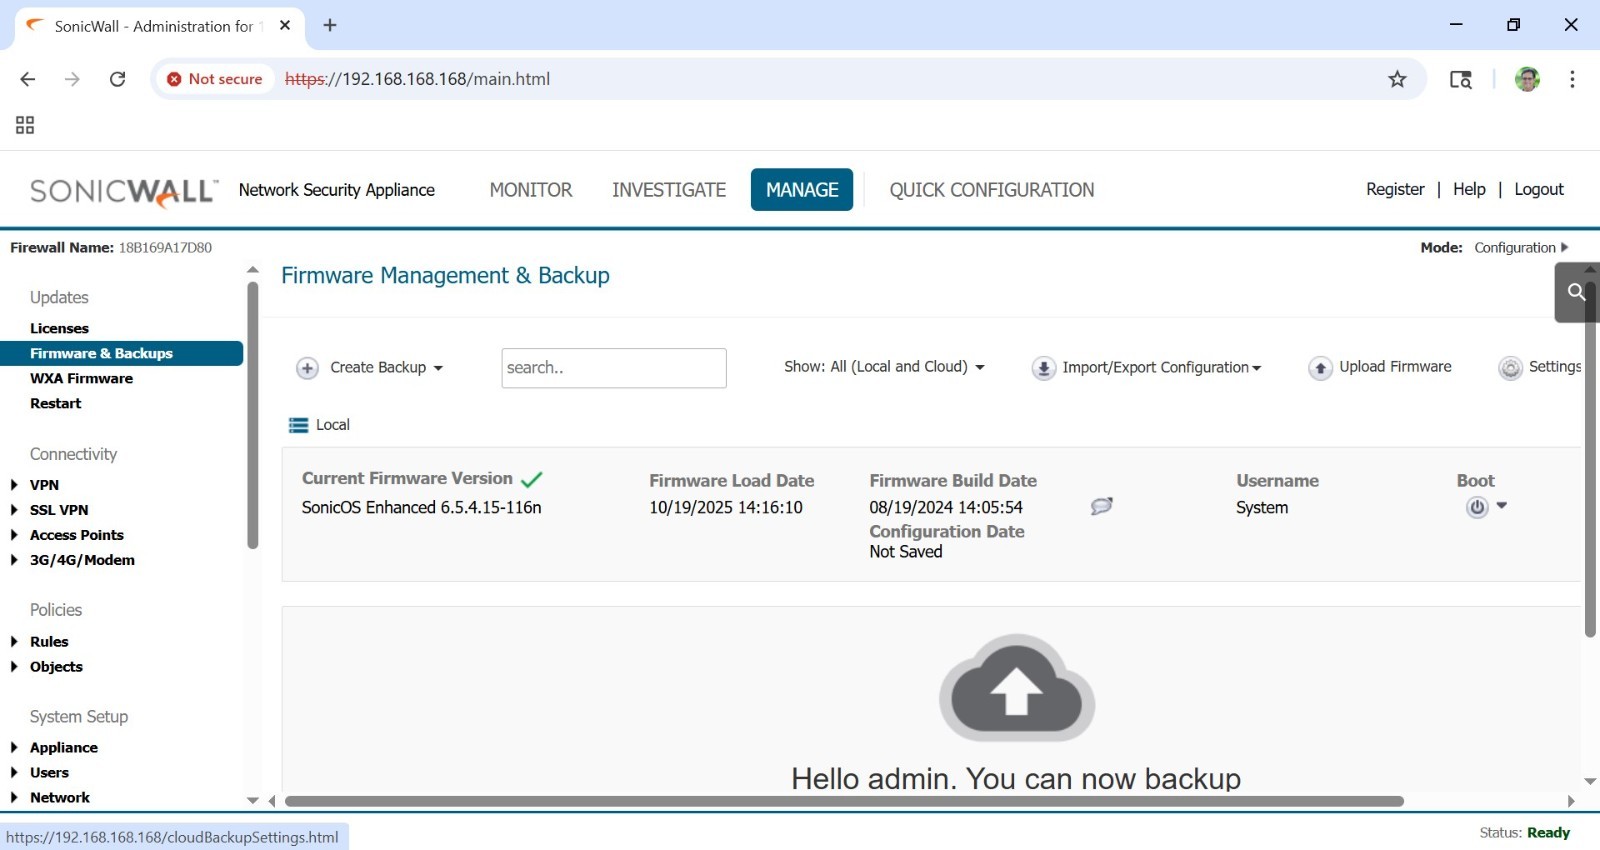Click the cloud upload backup icon
This screenshot has width=1600, height=850.
coord(1016,688)
